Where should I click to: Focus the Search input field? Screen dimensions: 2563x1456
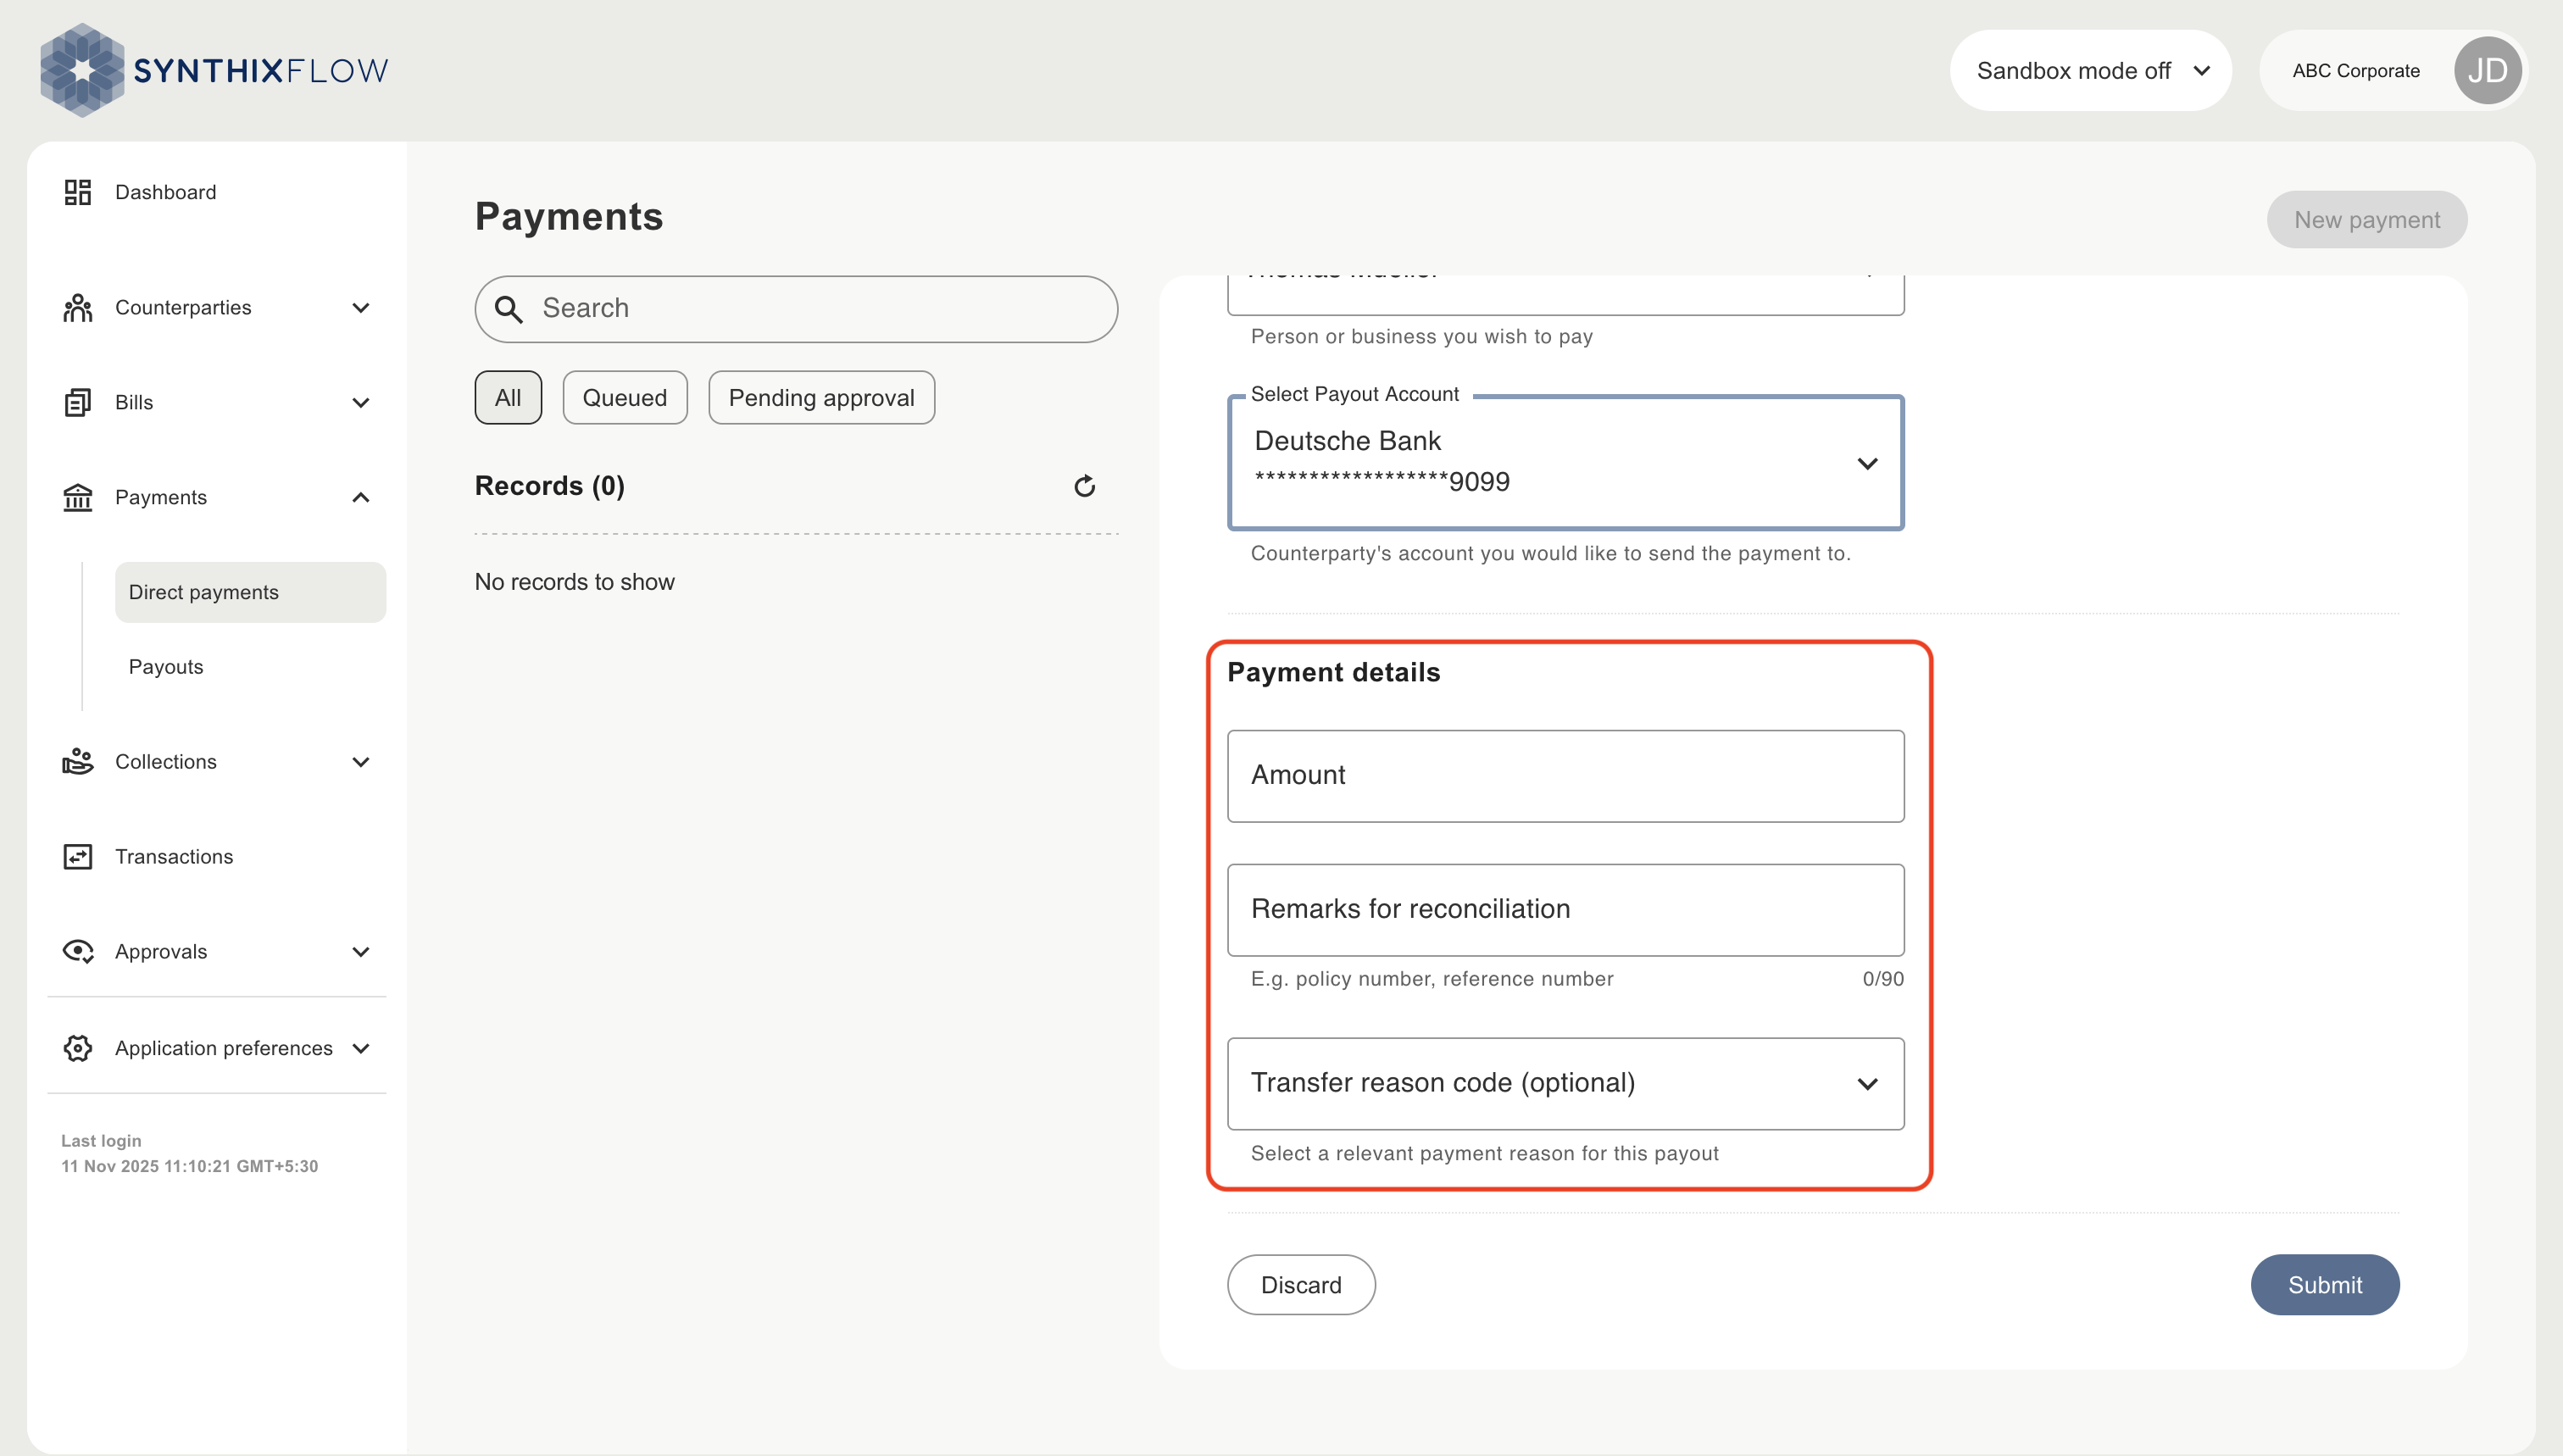coord(796,309)
